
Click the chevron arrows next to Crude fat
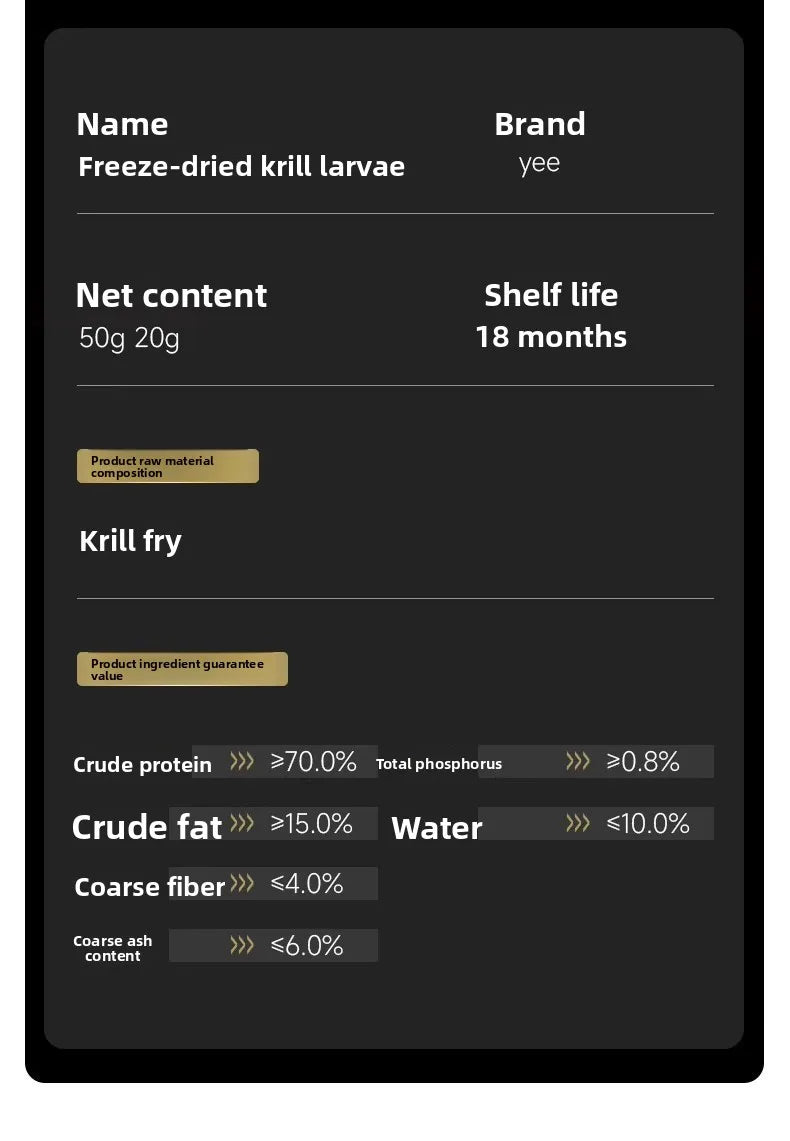pyautogui.click(x=242, y=824)
